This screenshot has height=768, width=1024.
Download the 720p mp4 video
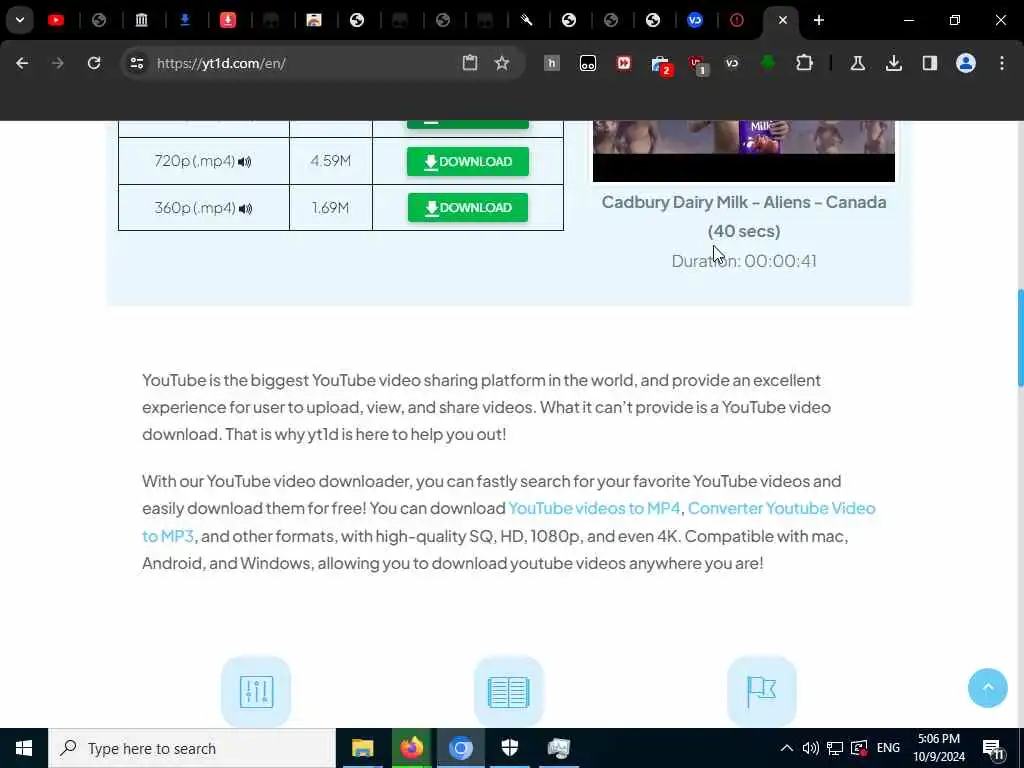(x=468, y=161)
